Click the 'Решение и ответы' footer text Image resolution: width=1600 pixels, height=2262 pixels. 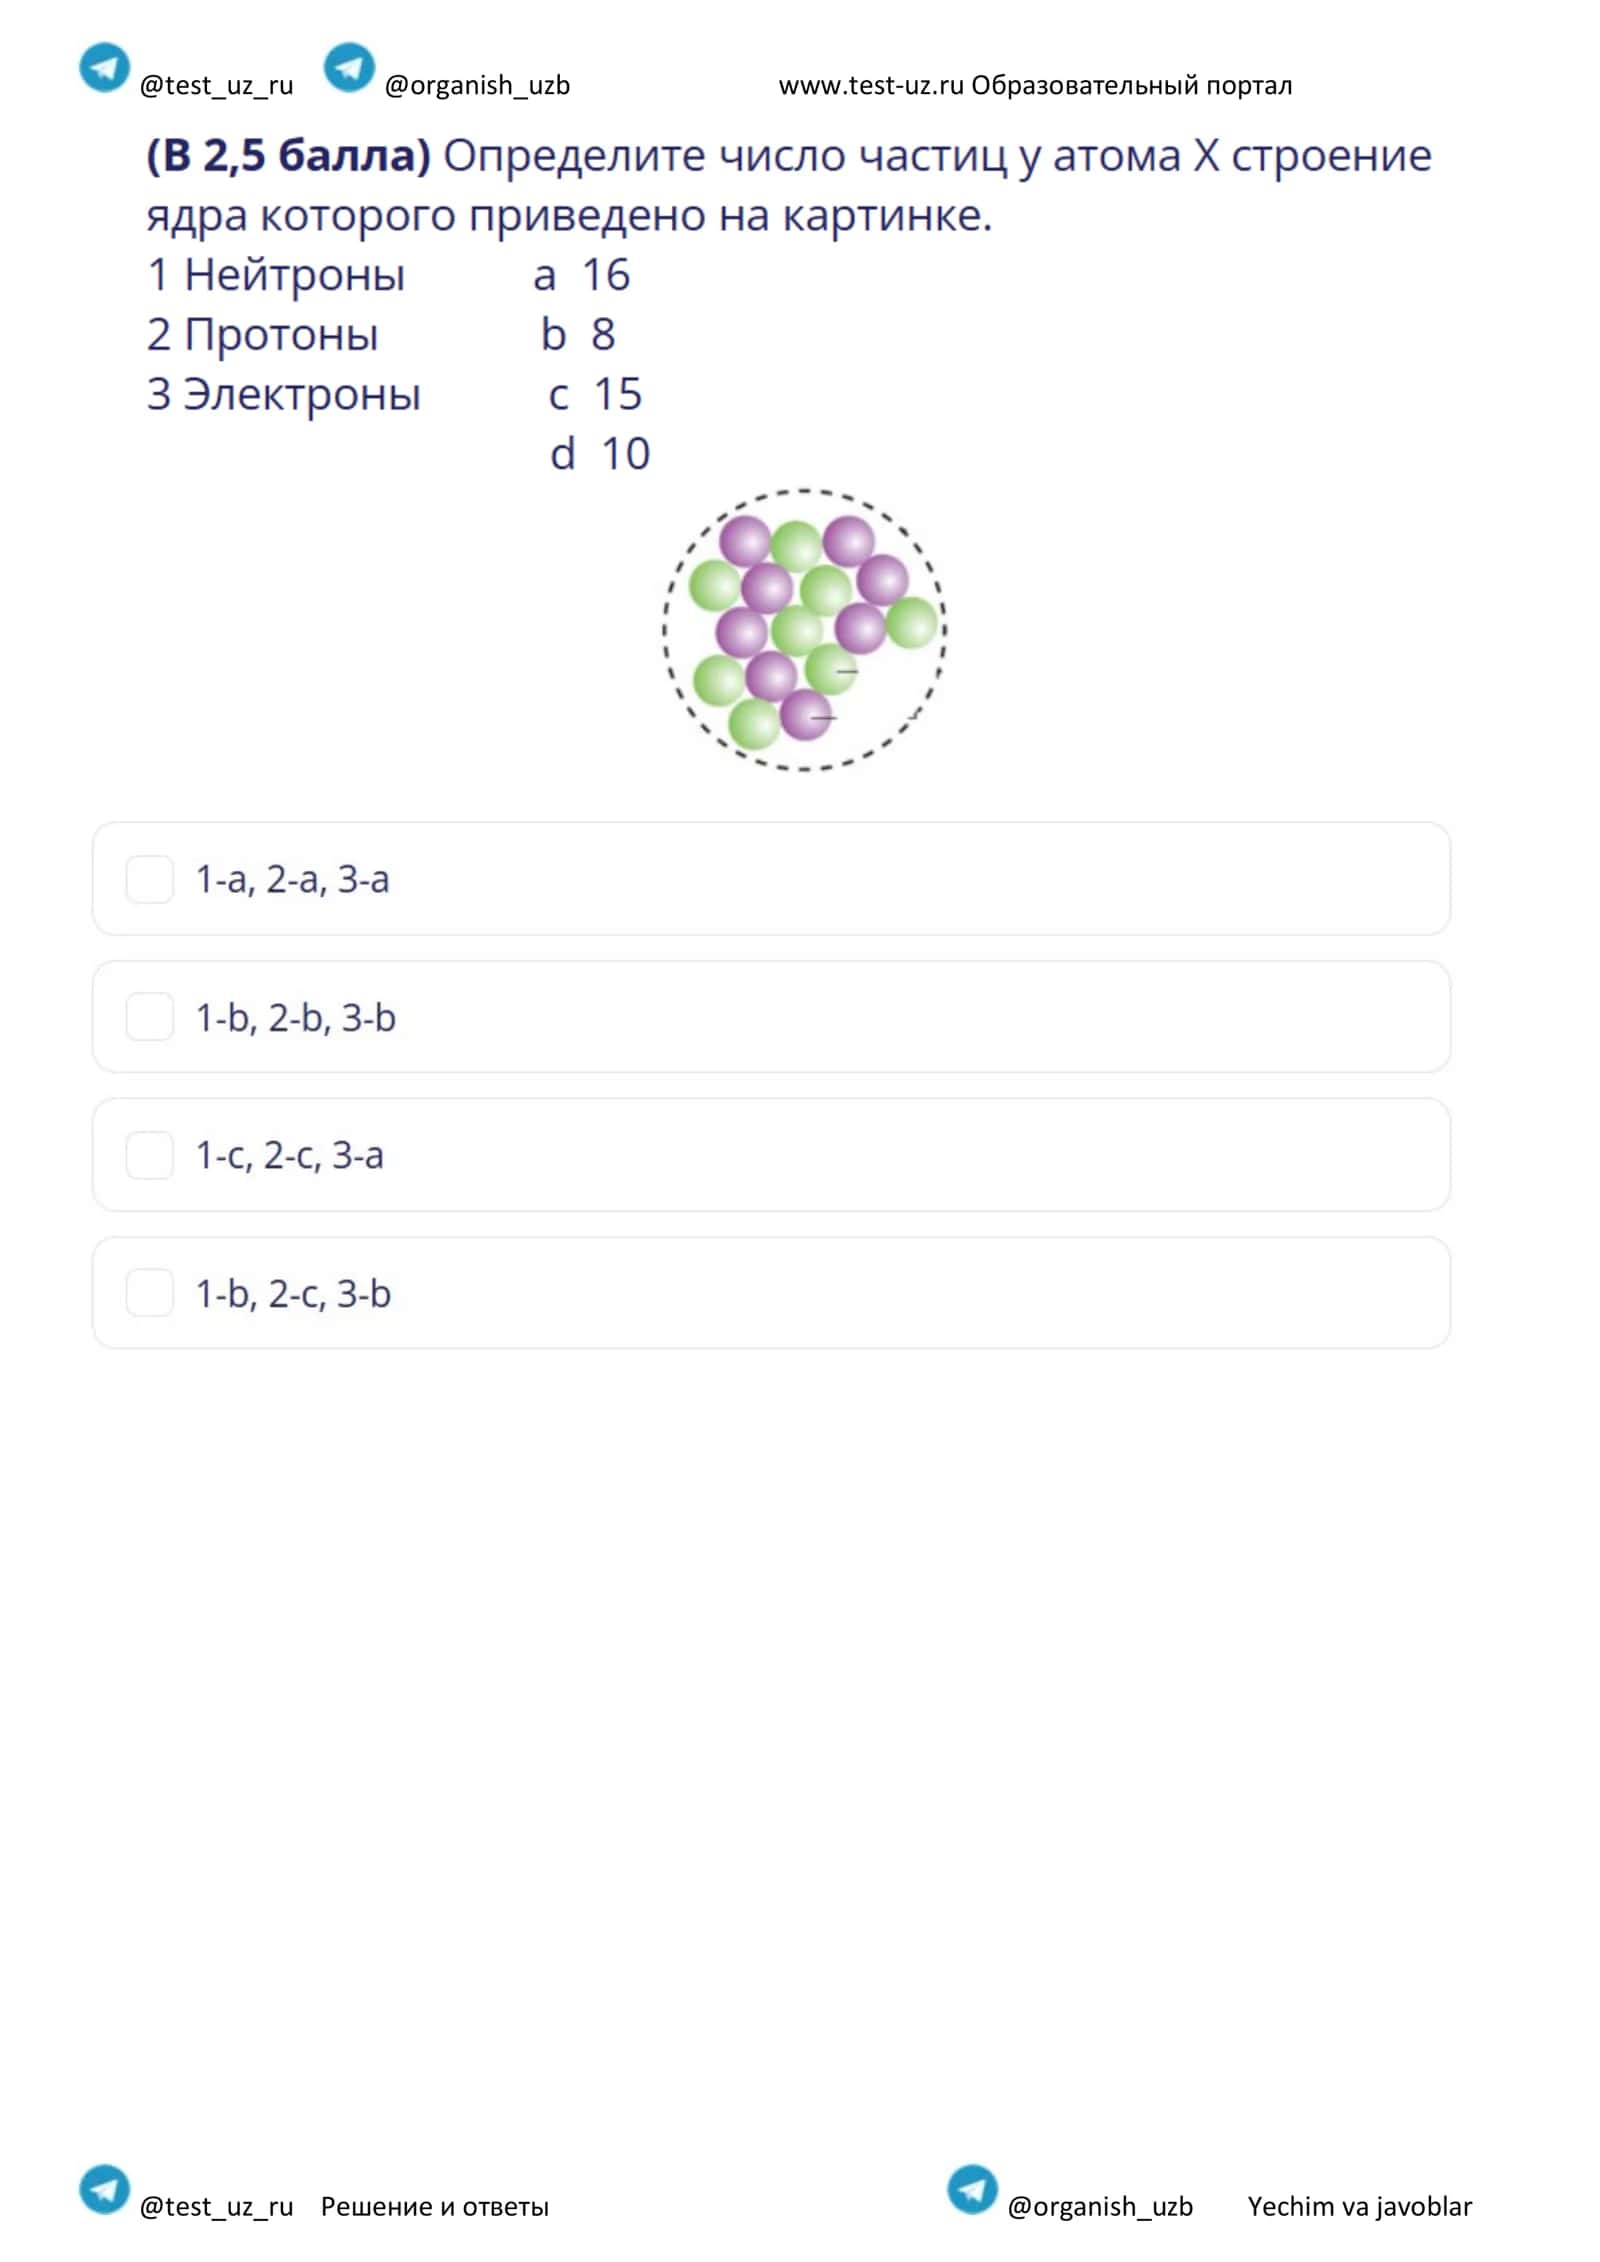[x=435, y=2206]
